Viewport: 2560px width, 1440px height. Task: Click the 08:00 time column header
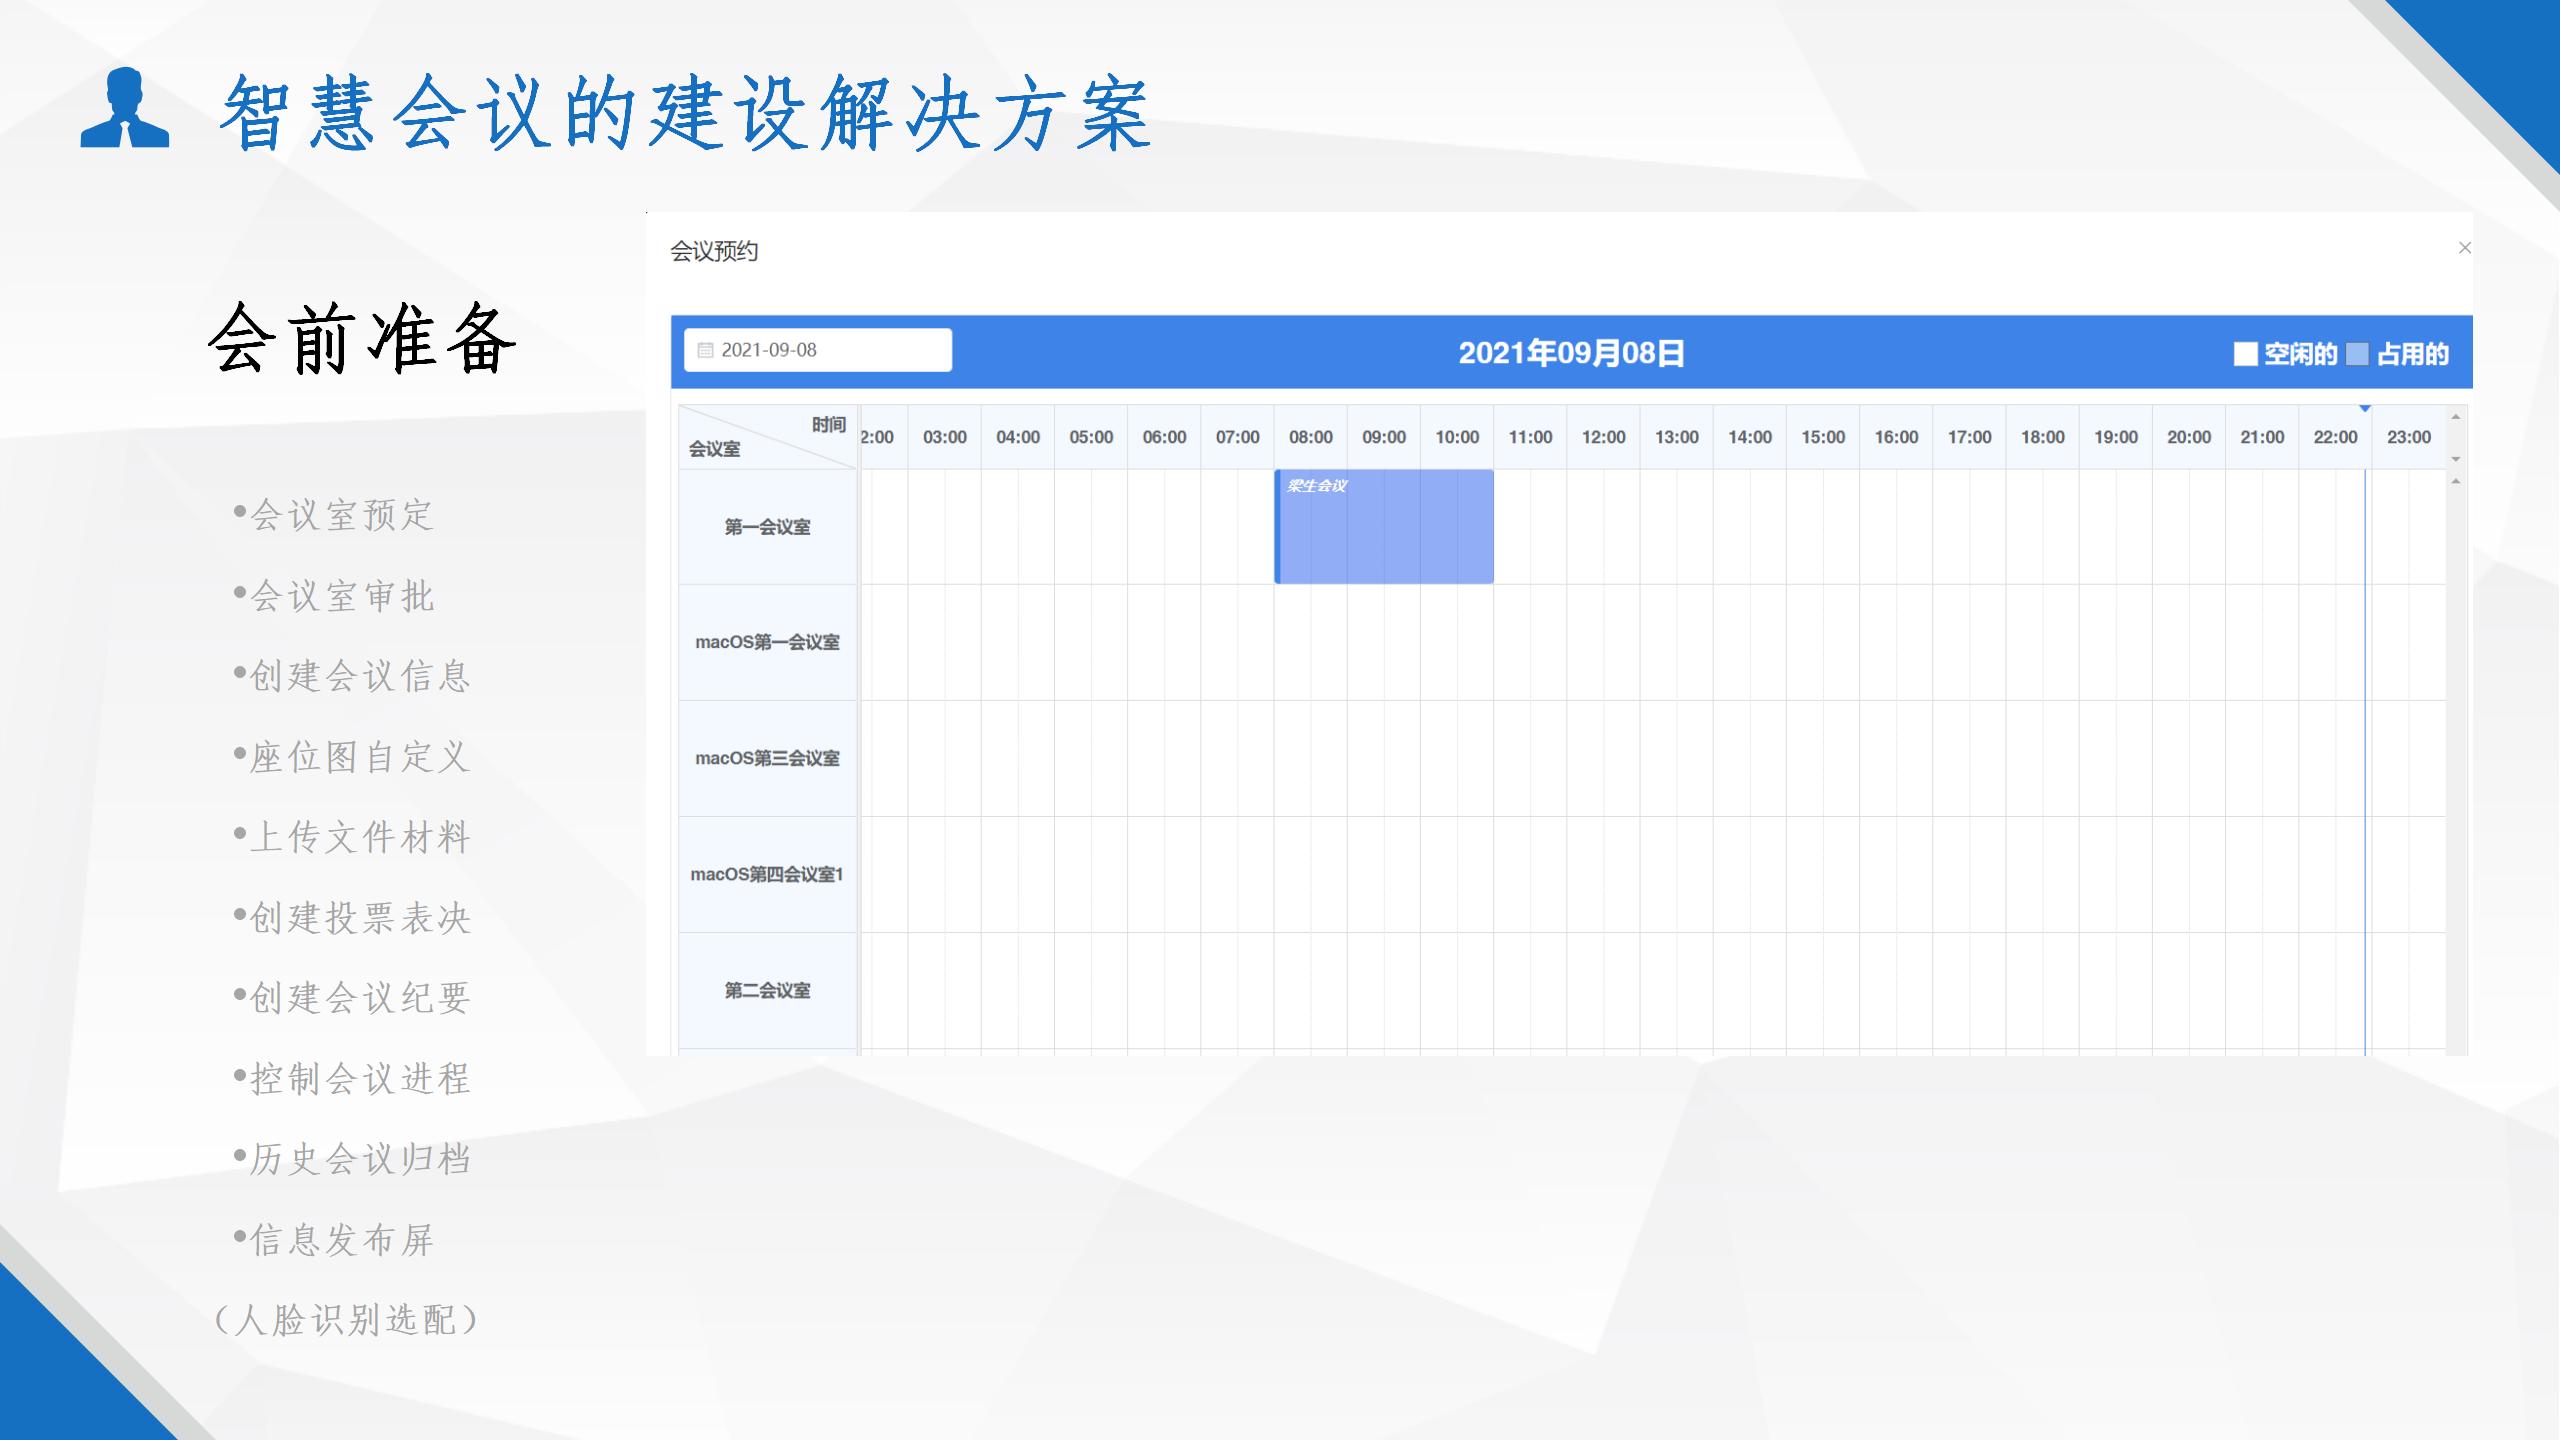1310,437
